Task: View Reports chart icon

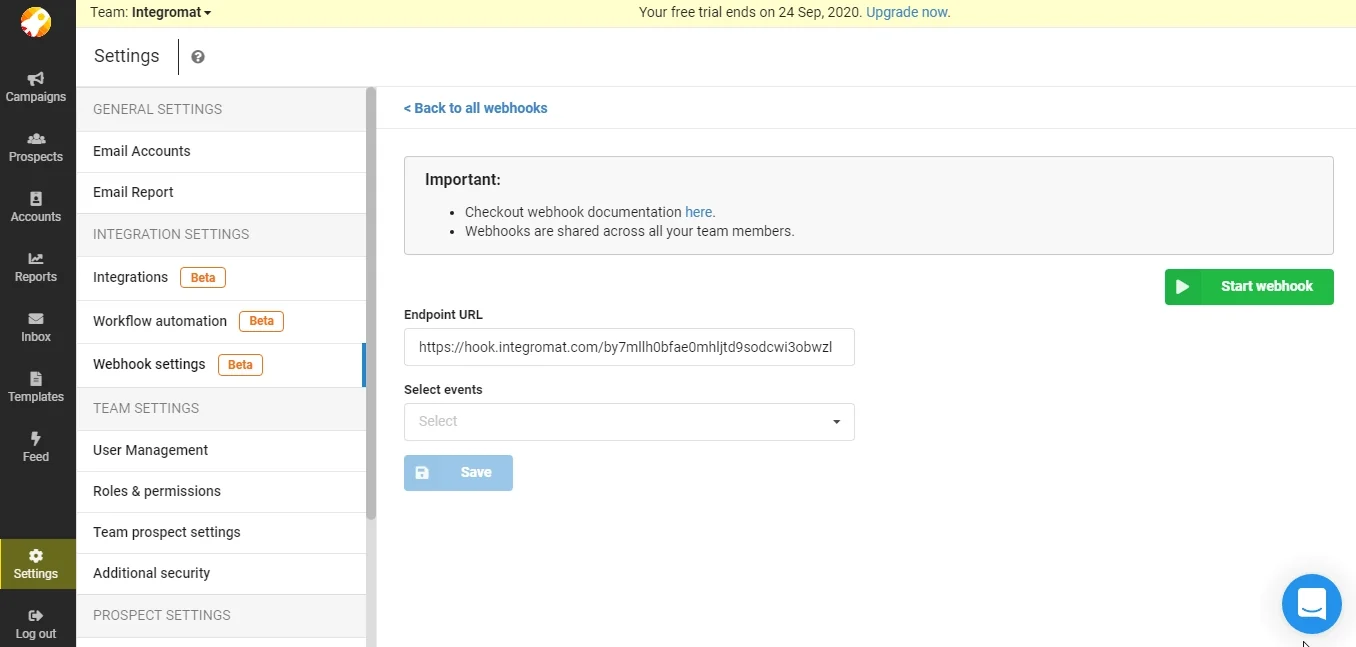Action: [x=36, y=259]
